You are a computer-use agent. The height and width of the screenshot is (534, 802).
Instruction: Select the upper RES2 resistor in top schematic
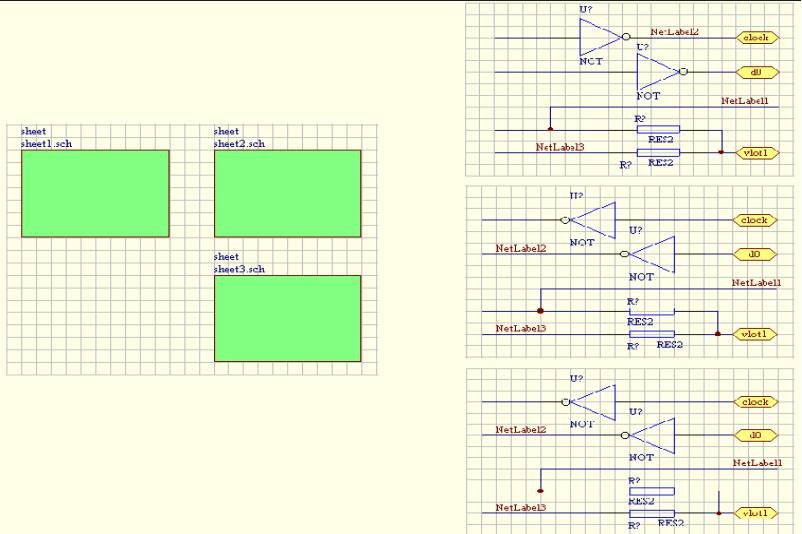(657, 129)
